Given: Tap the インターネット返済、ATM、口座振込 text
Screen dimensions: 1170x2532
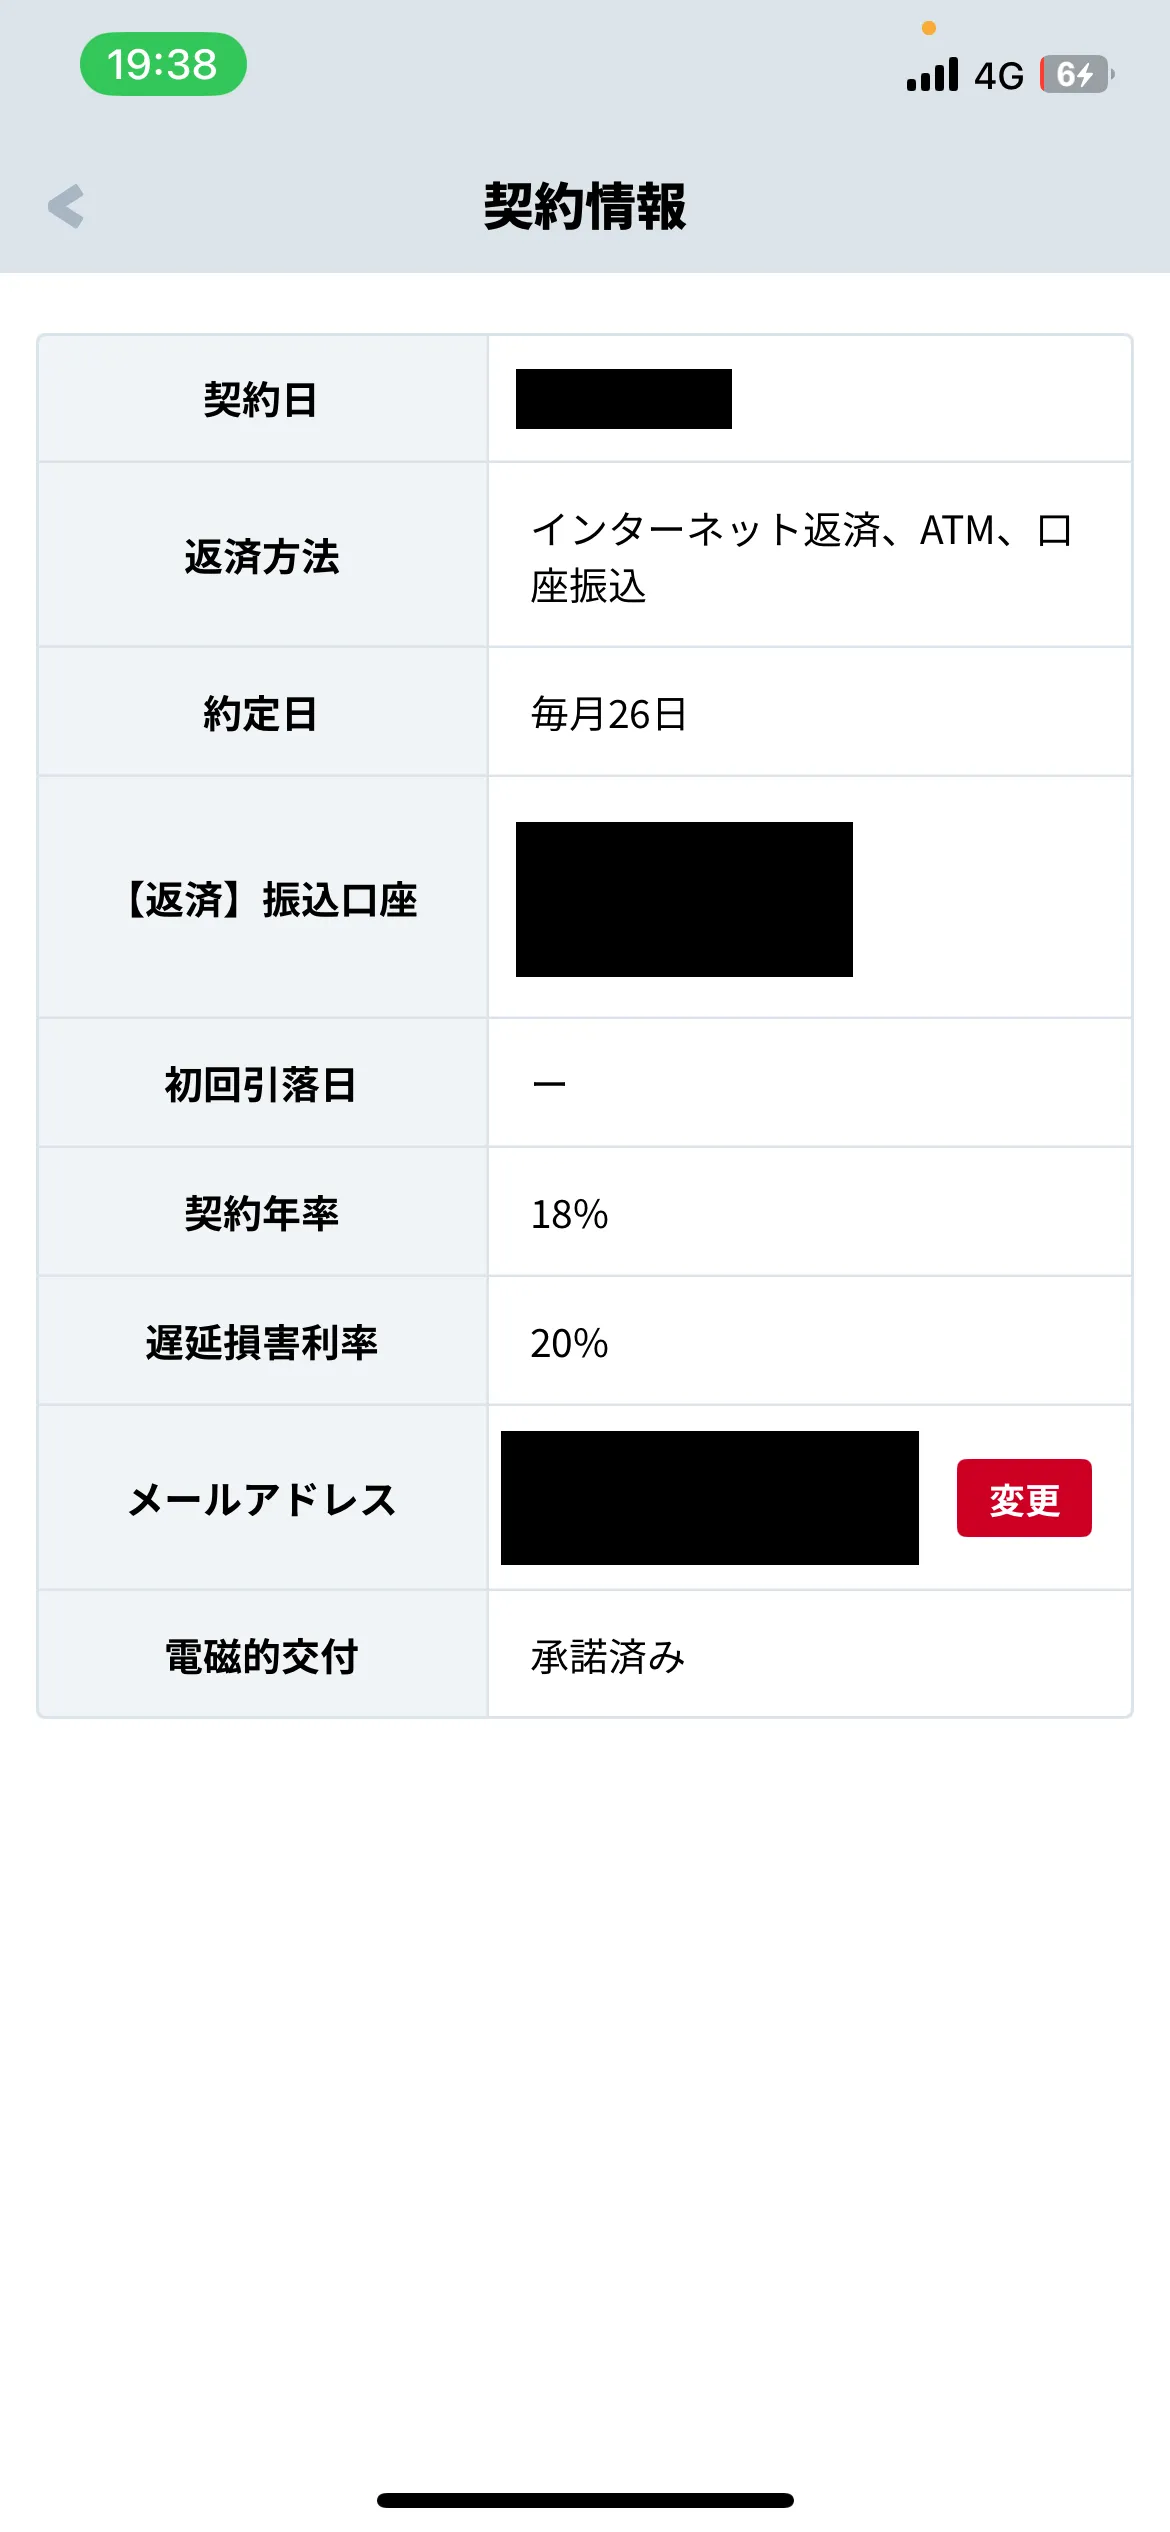Looking at the screenshot, I should (800, 557).
